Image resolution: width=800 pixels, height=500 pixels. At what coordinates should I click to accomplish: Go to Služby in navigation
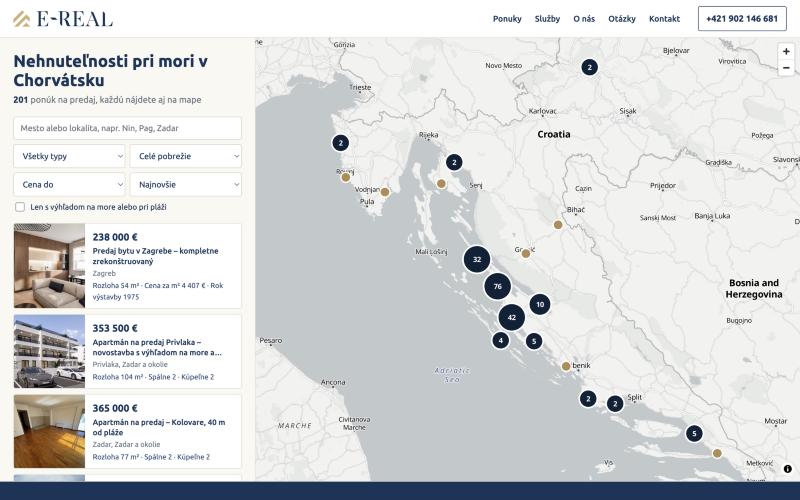(547, 19)
